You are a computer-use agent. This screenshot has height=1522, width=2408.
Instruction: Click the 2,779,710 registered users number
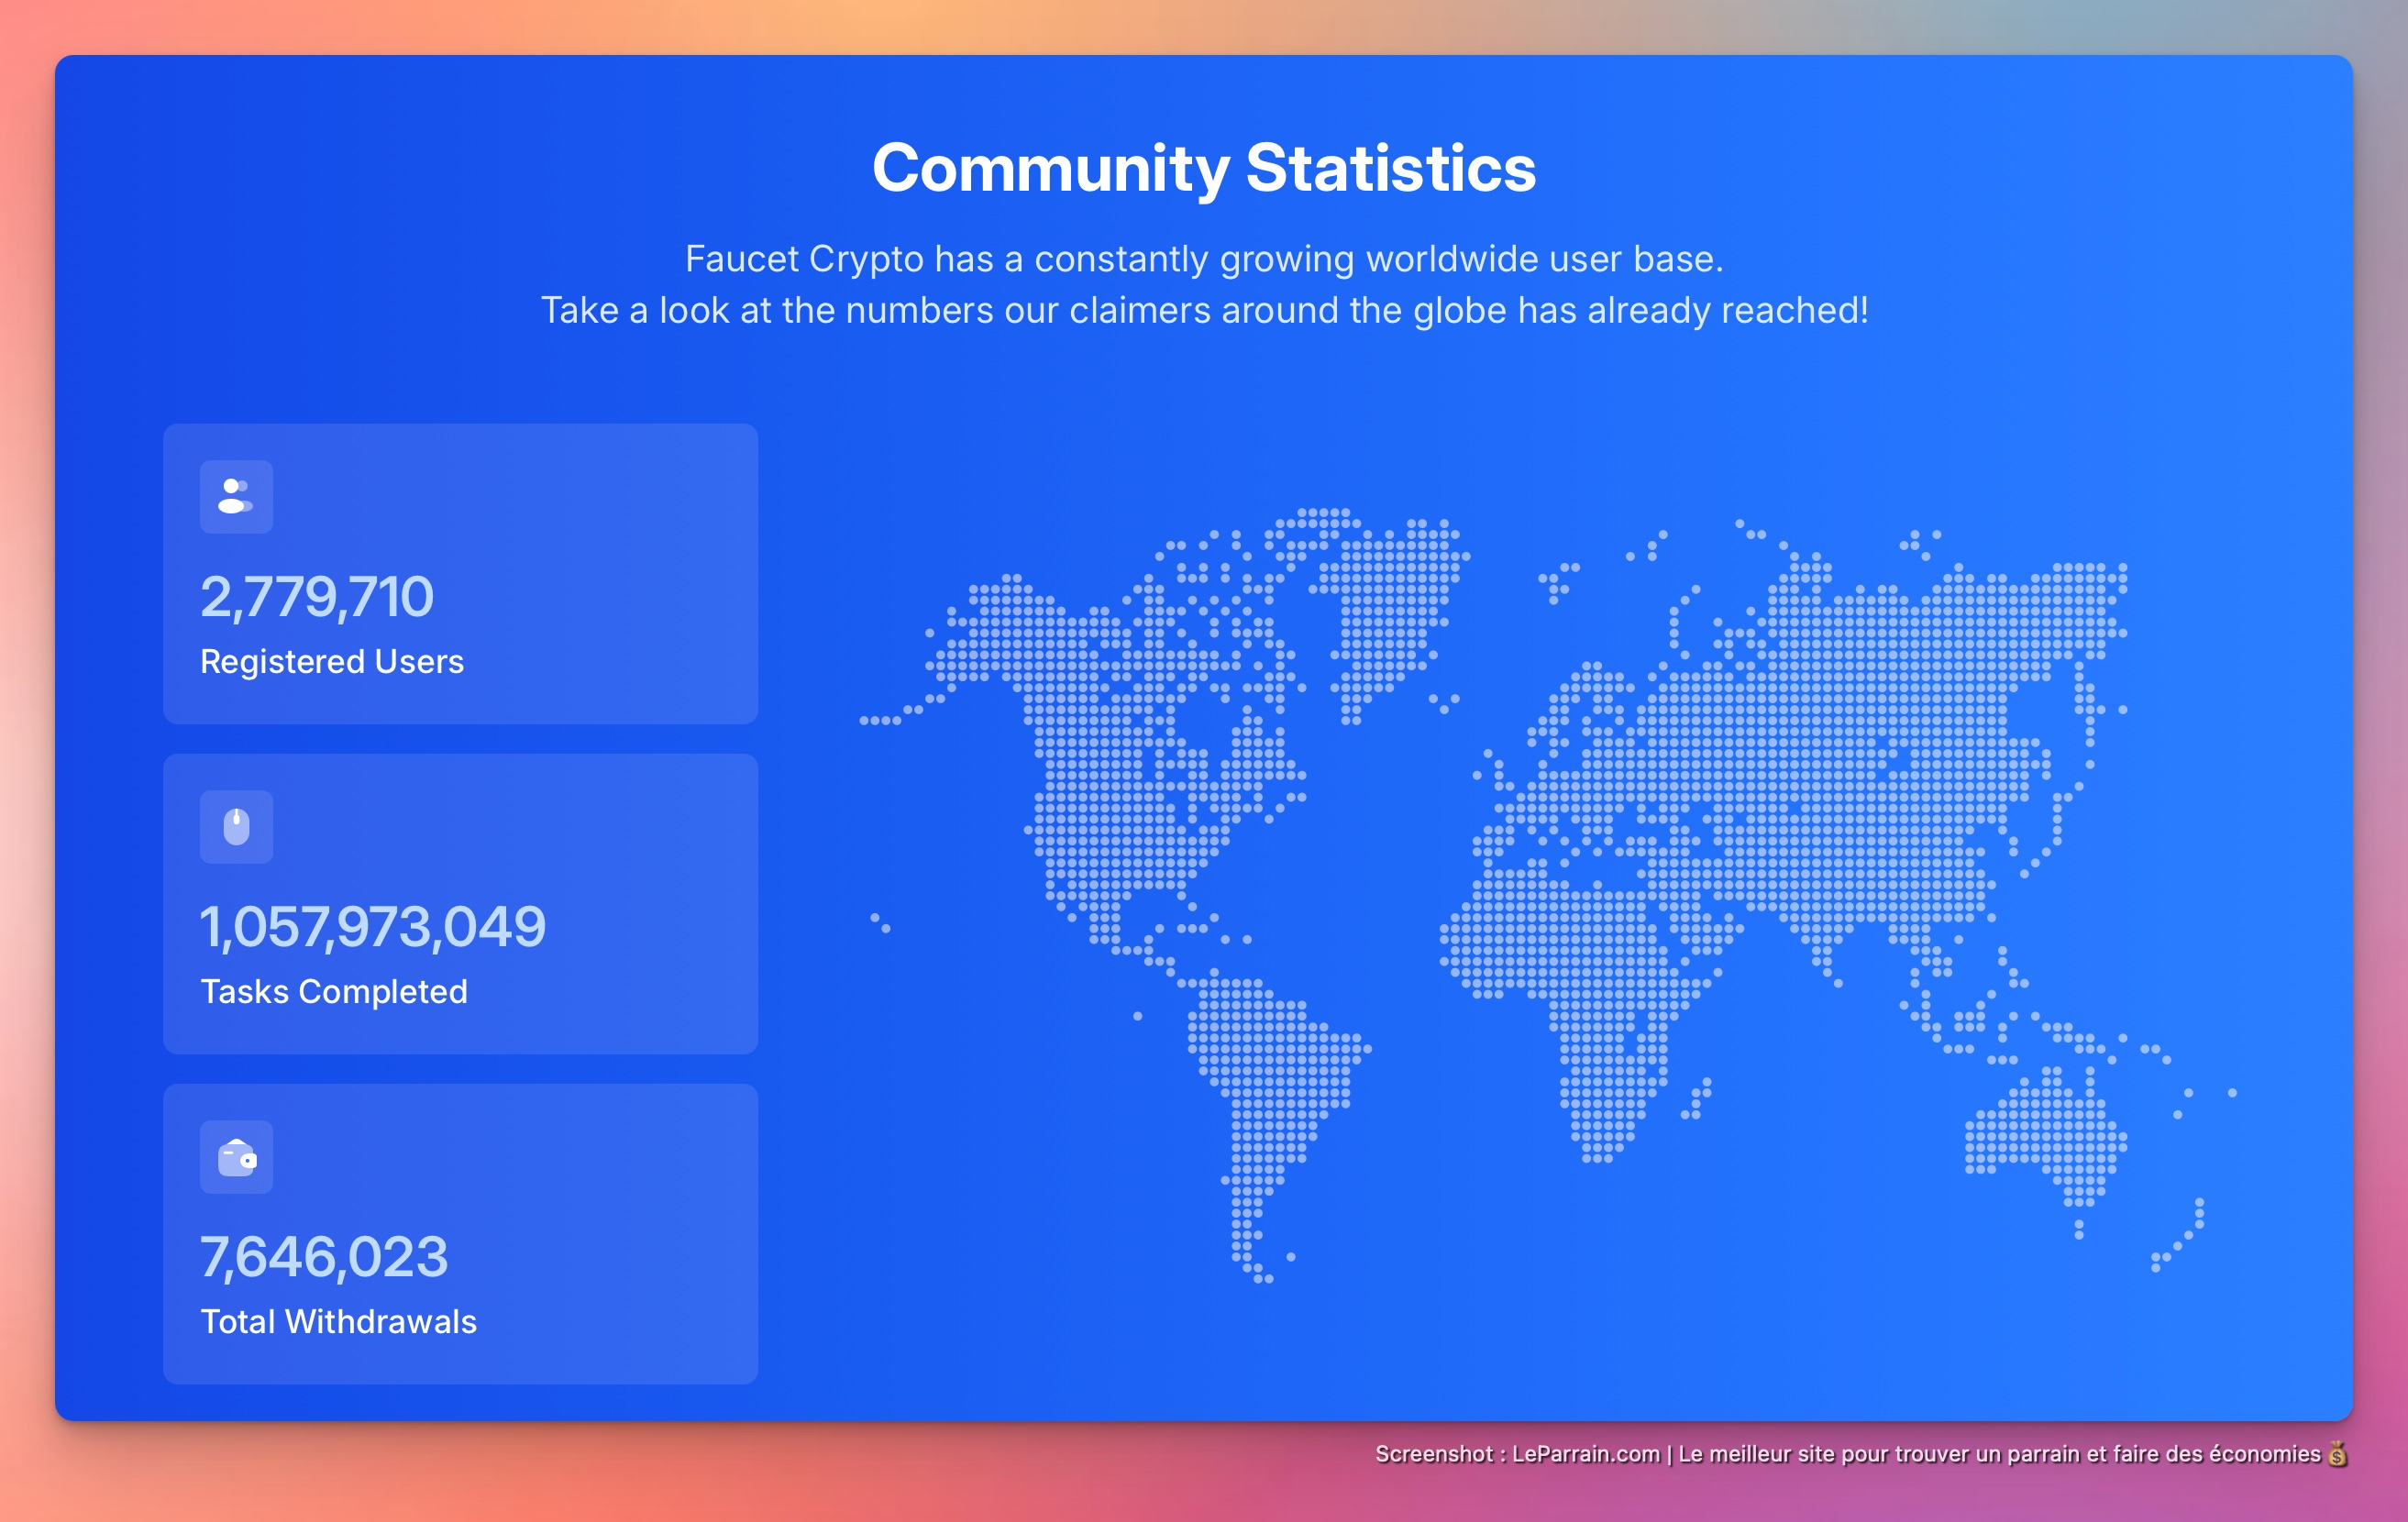316,597
